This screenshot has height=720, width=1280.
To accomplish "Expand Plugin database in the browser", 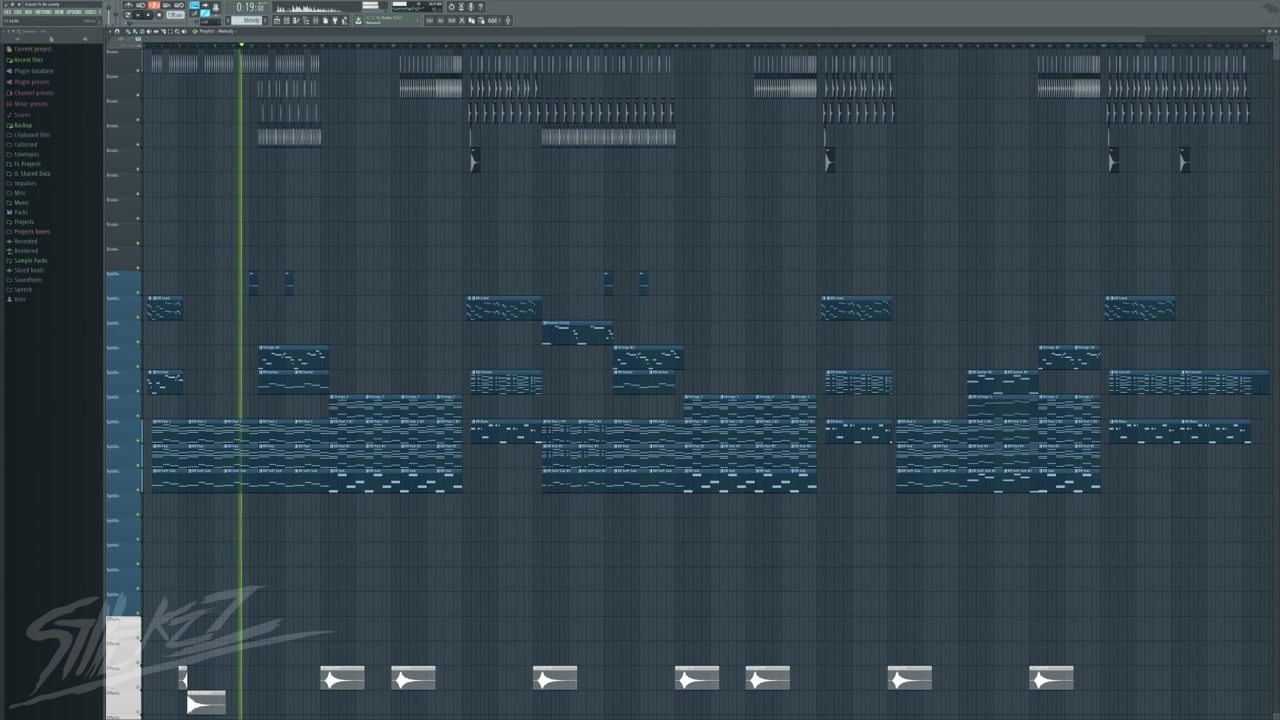I will (33, 71).
